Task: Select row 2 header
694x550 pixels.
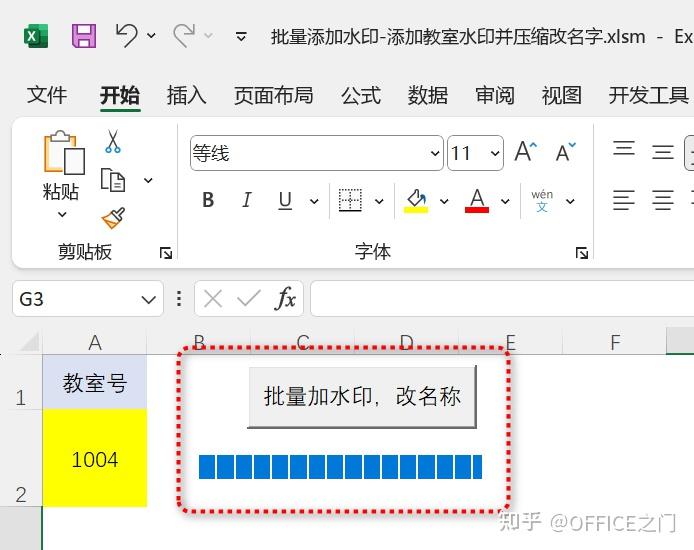Action: [20, 458]
